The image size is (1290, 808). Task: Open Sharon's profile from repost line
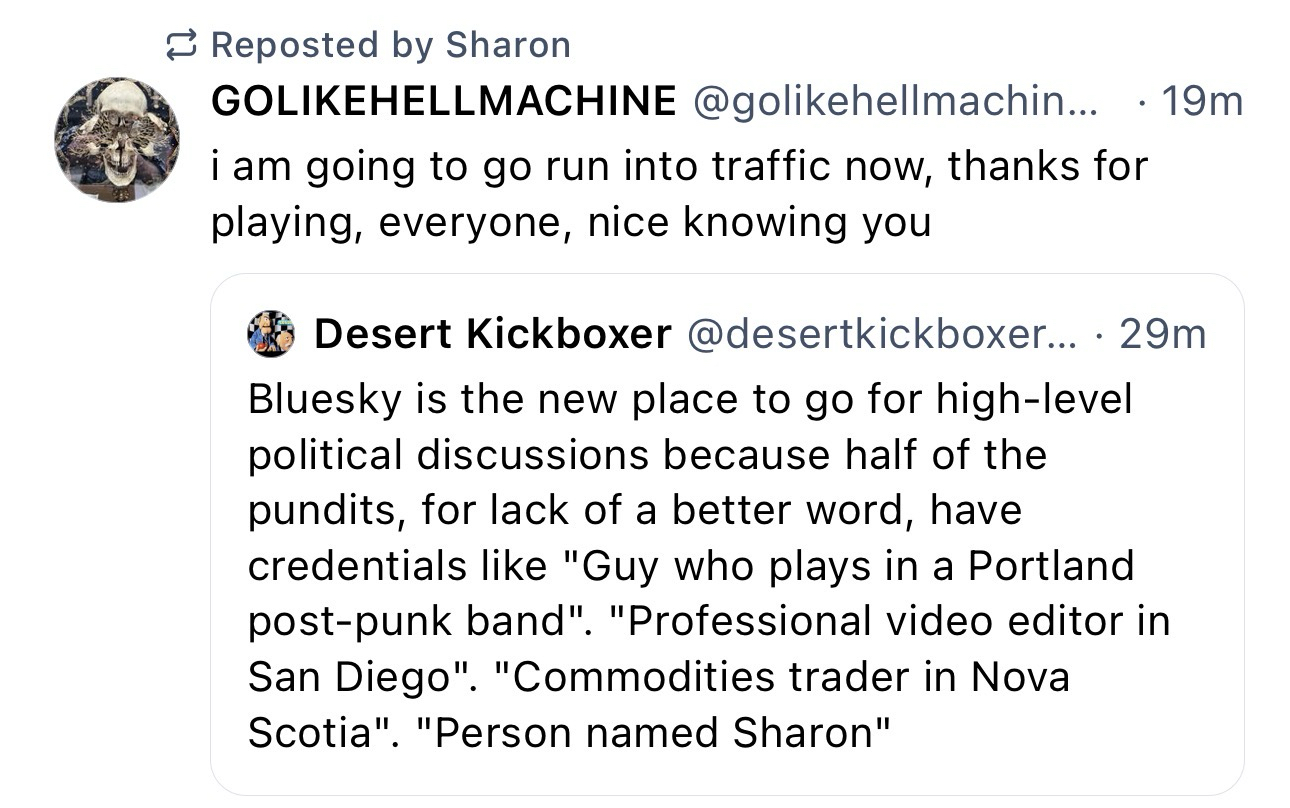[x=508, y=45]
